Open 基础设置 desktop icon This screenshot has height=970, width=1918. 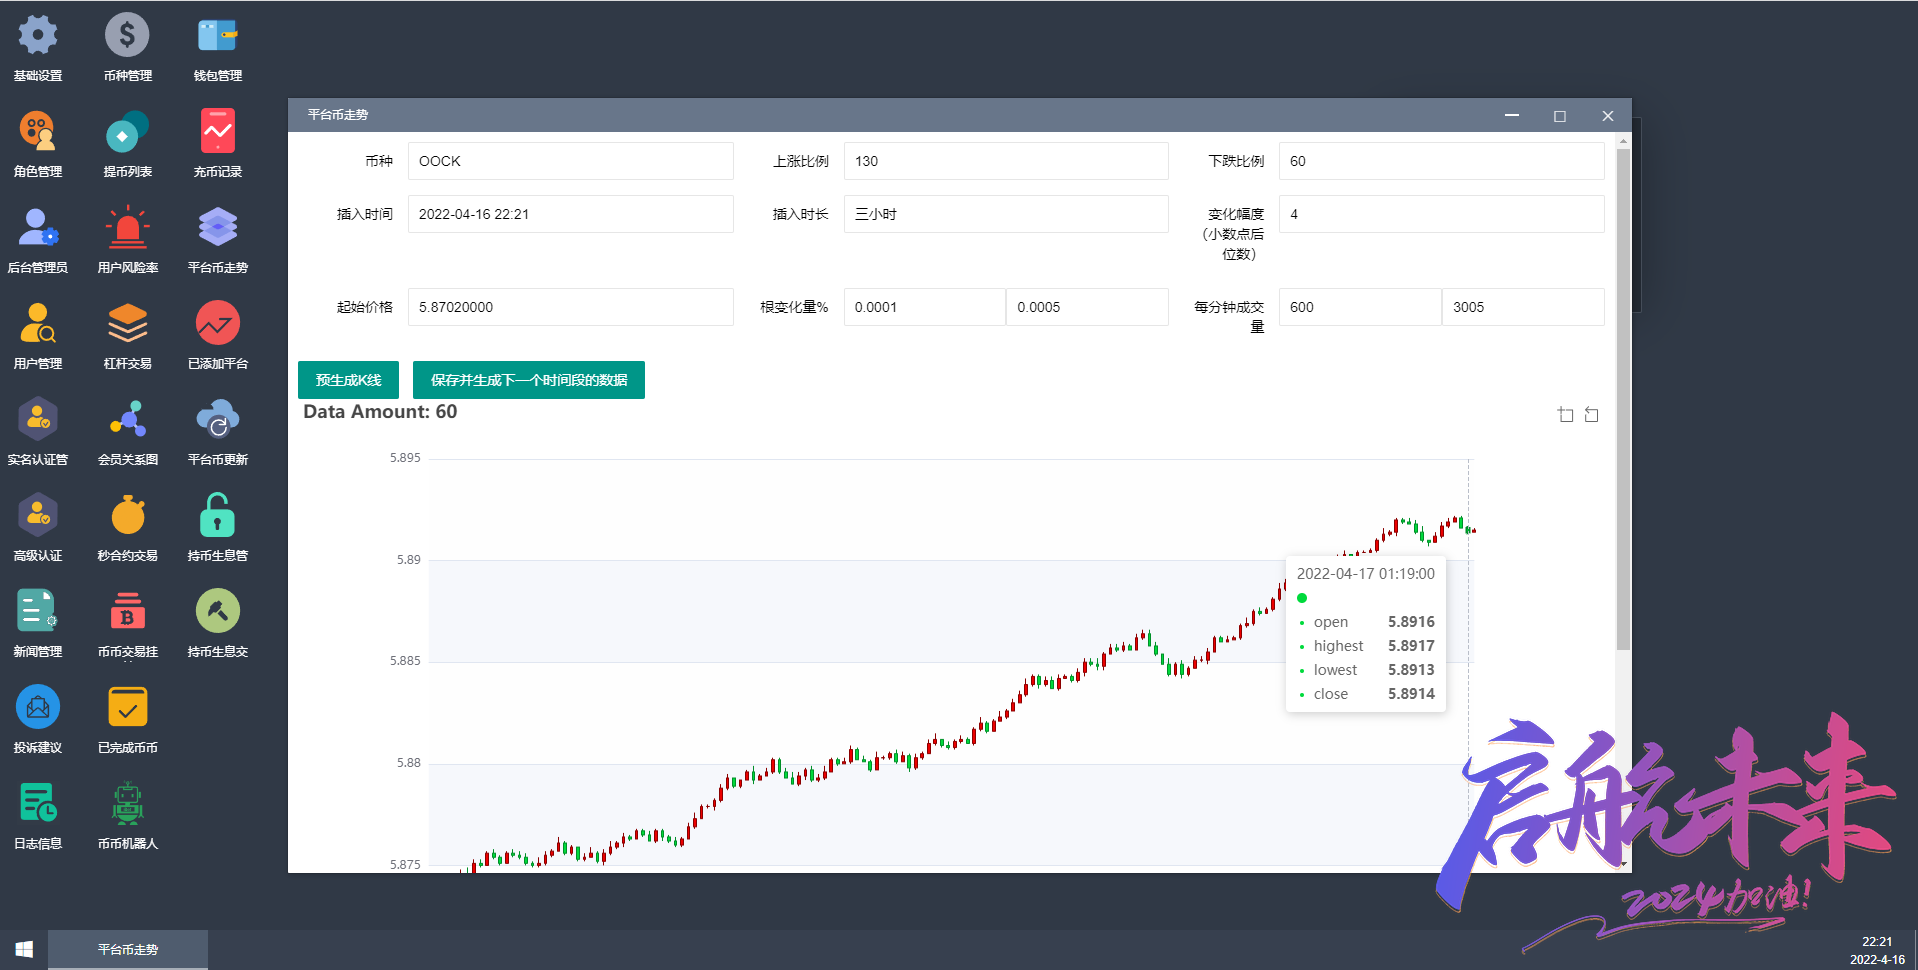point(38,36)
